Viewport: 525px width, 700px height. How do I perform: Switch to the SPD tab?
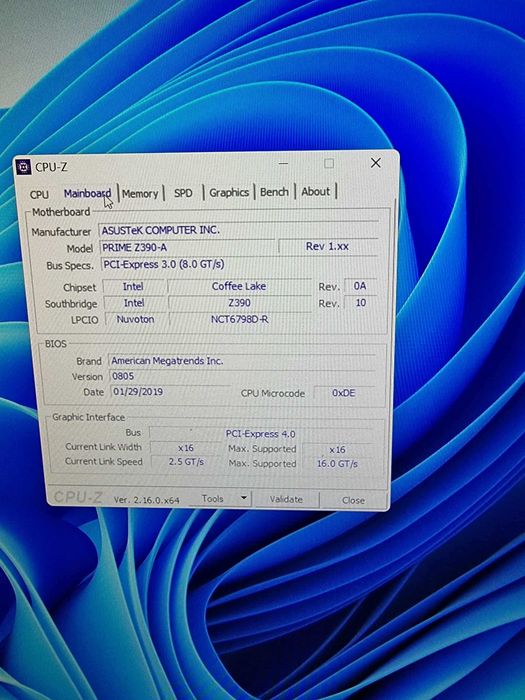pyautogui.click(x=183, y=193)
